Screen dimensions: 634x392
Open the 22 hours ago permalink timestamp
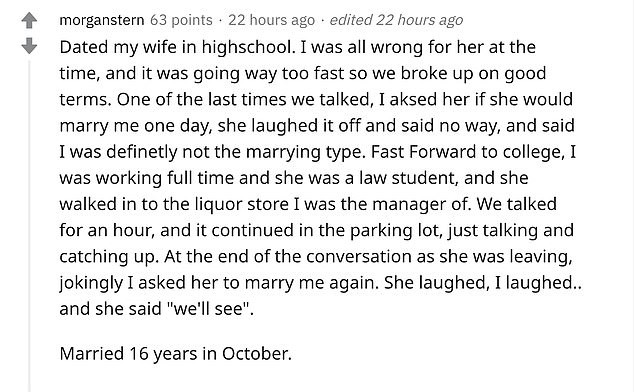point(271,20)
